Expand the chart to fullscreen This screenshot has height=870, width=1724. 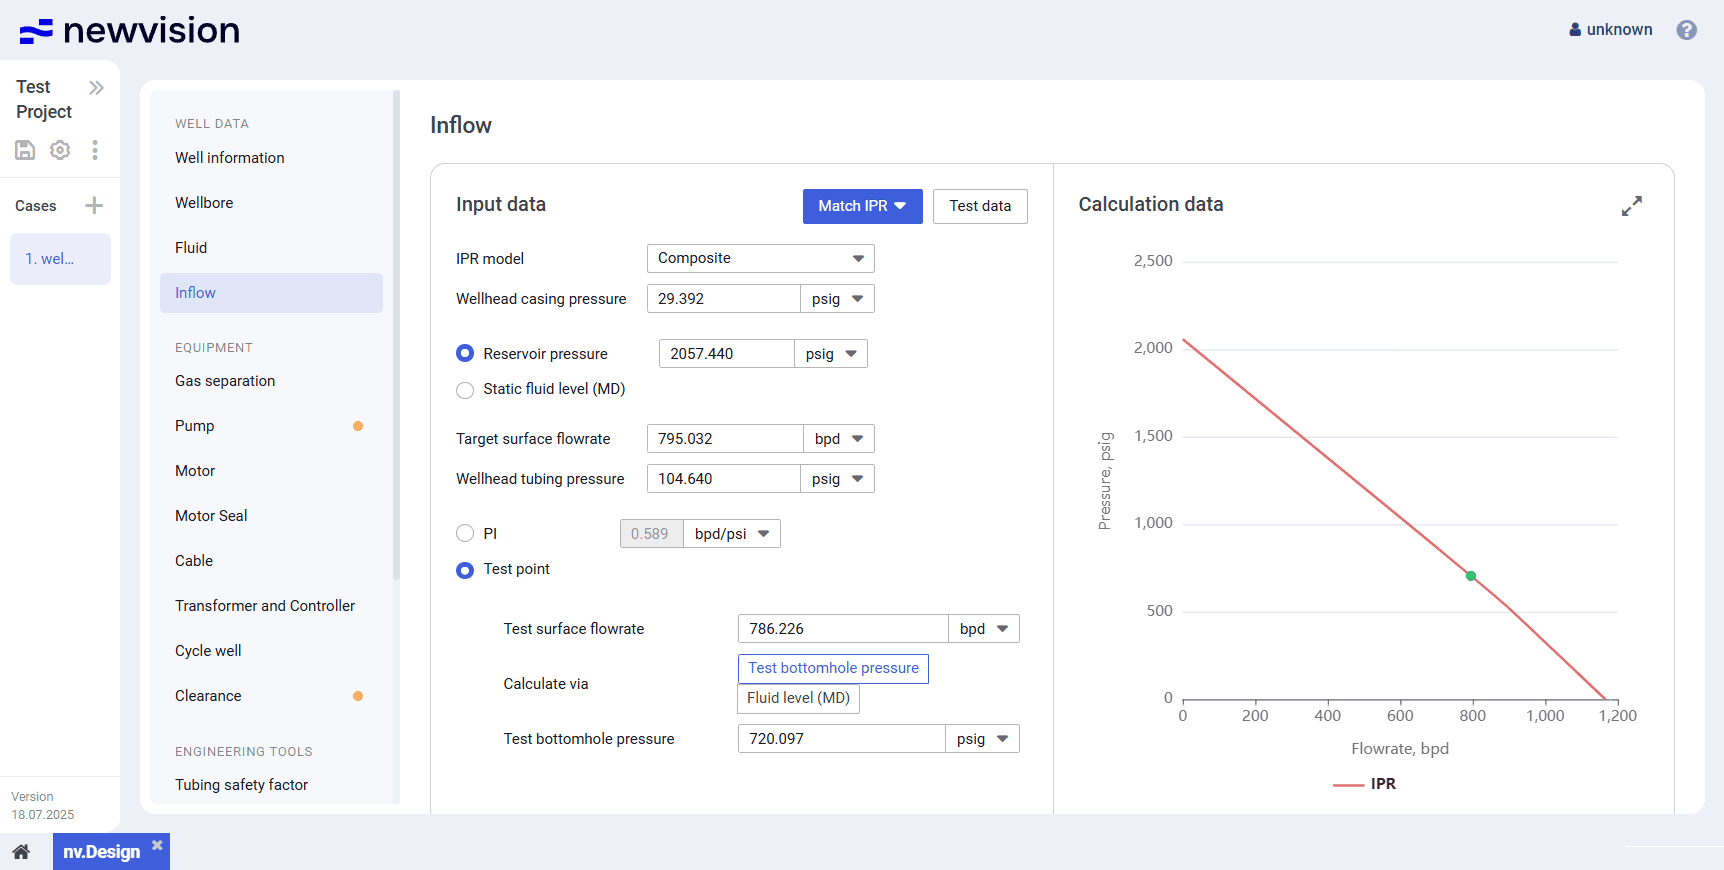1631,206
